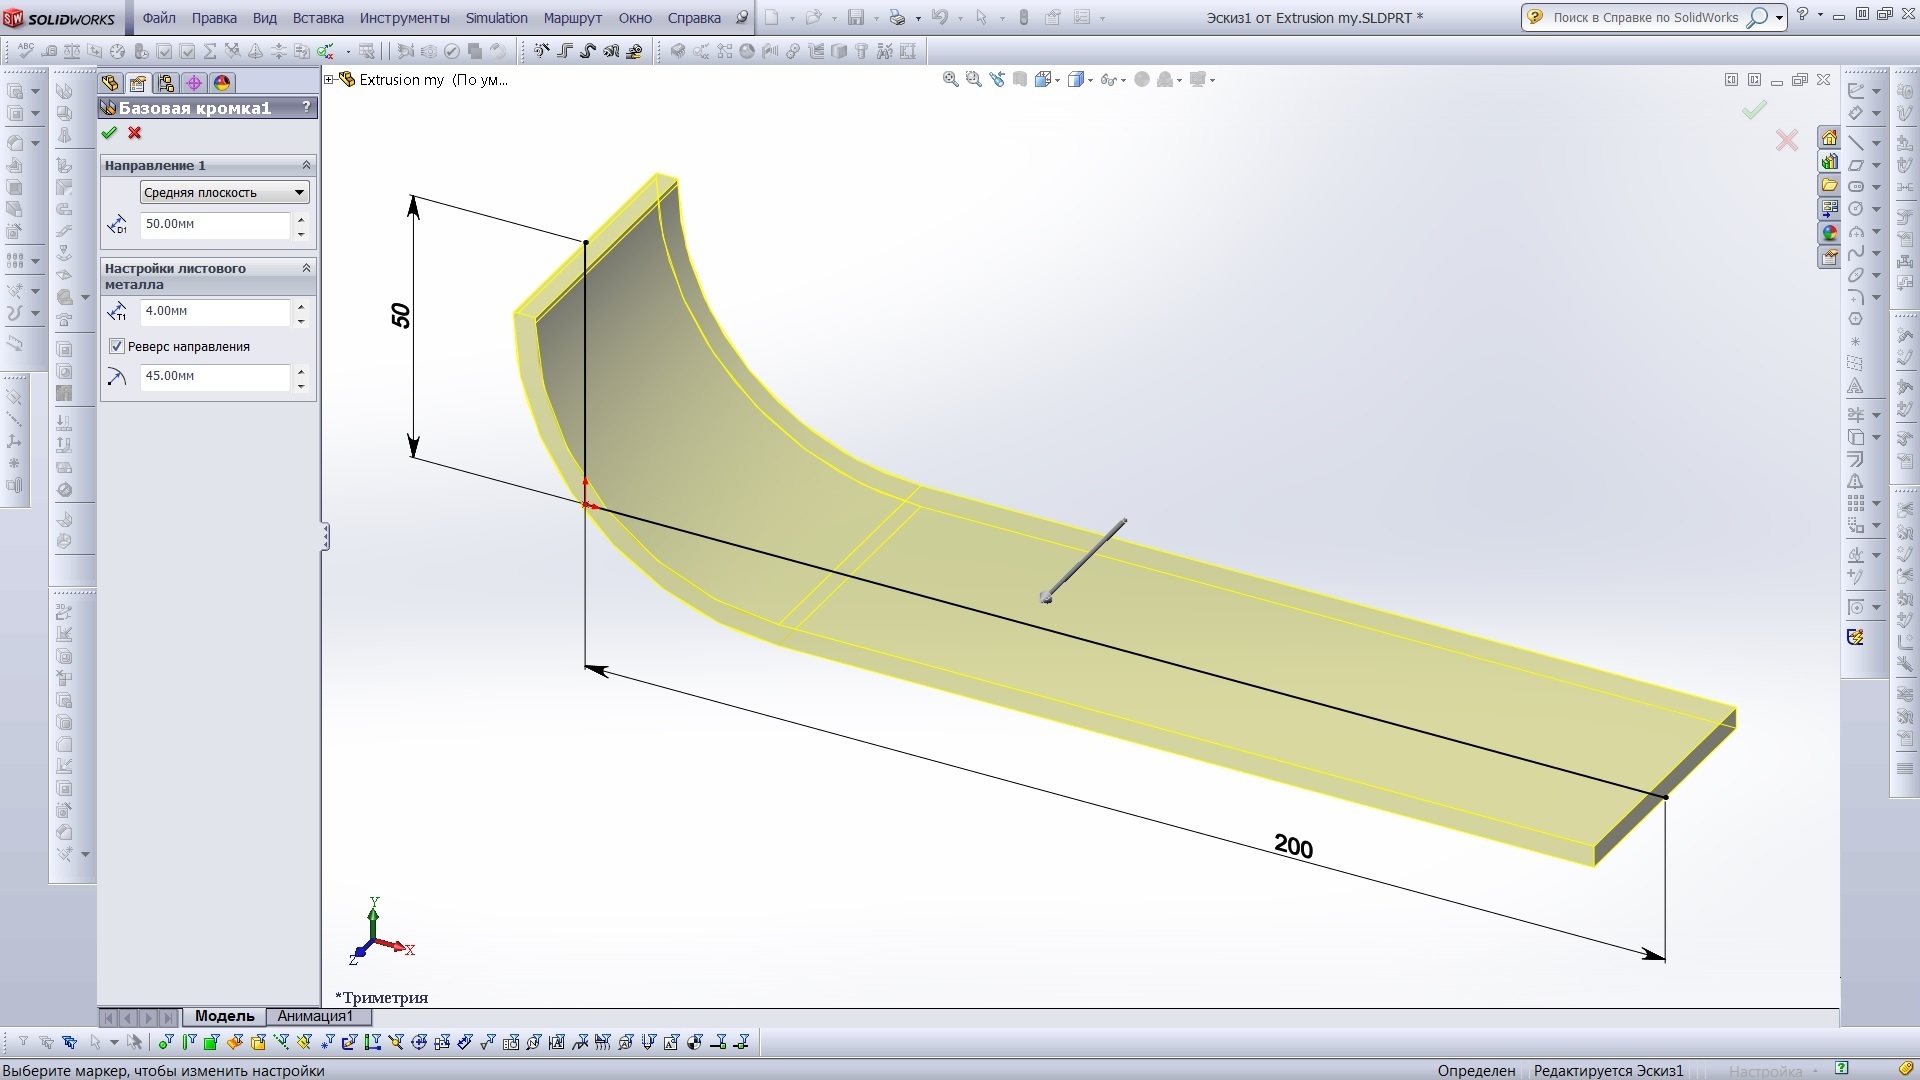
Task: Select the Zoom to Fit tool
Action: pos(949,79)
